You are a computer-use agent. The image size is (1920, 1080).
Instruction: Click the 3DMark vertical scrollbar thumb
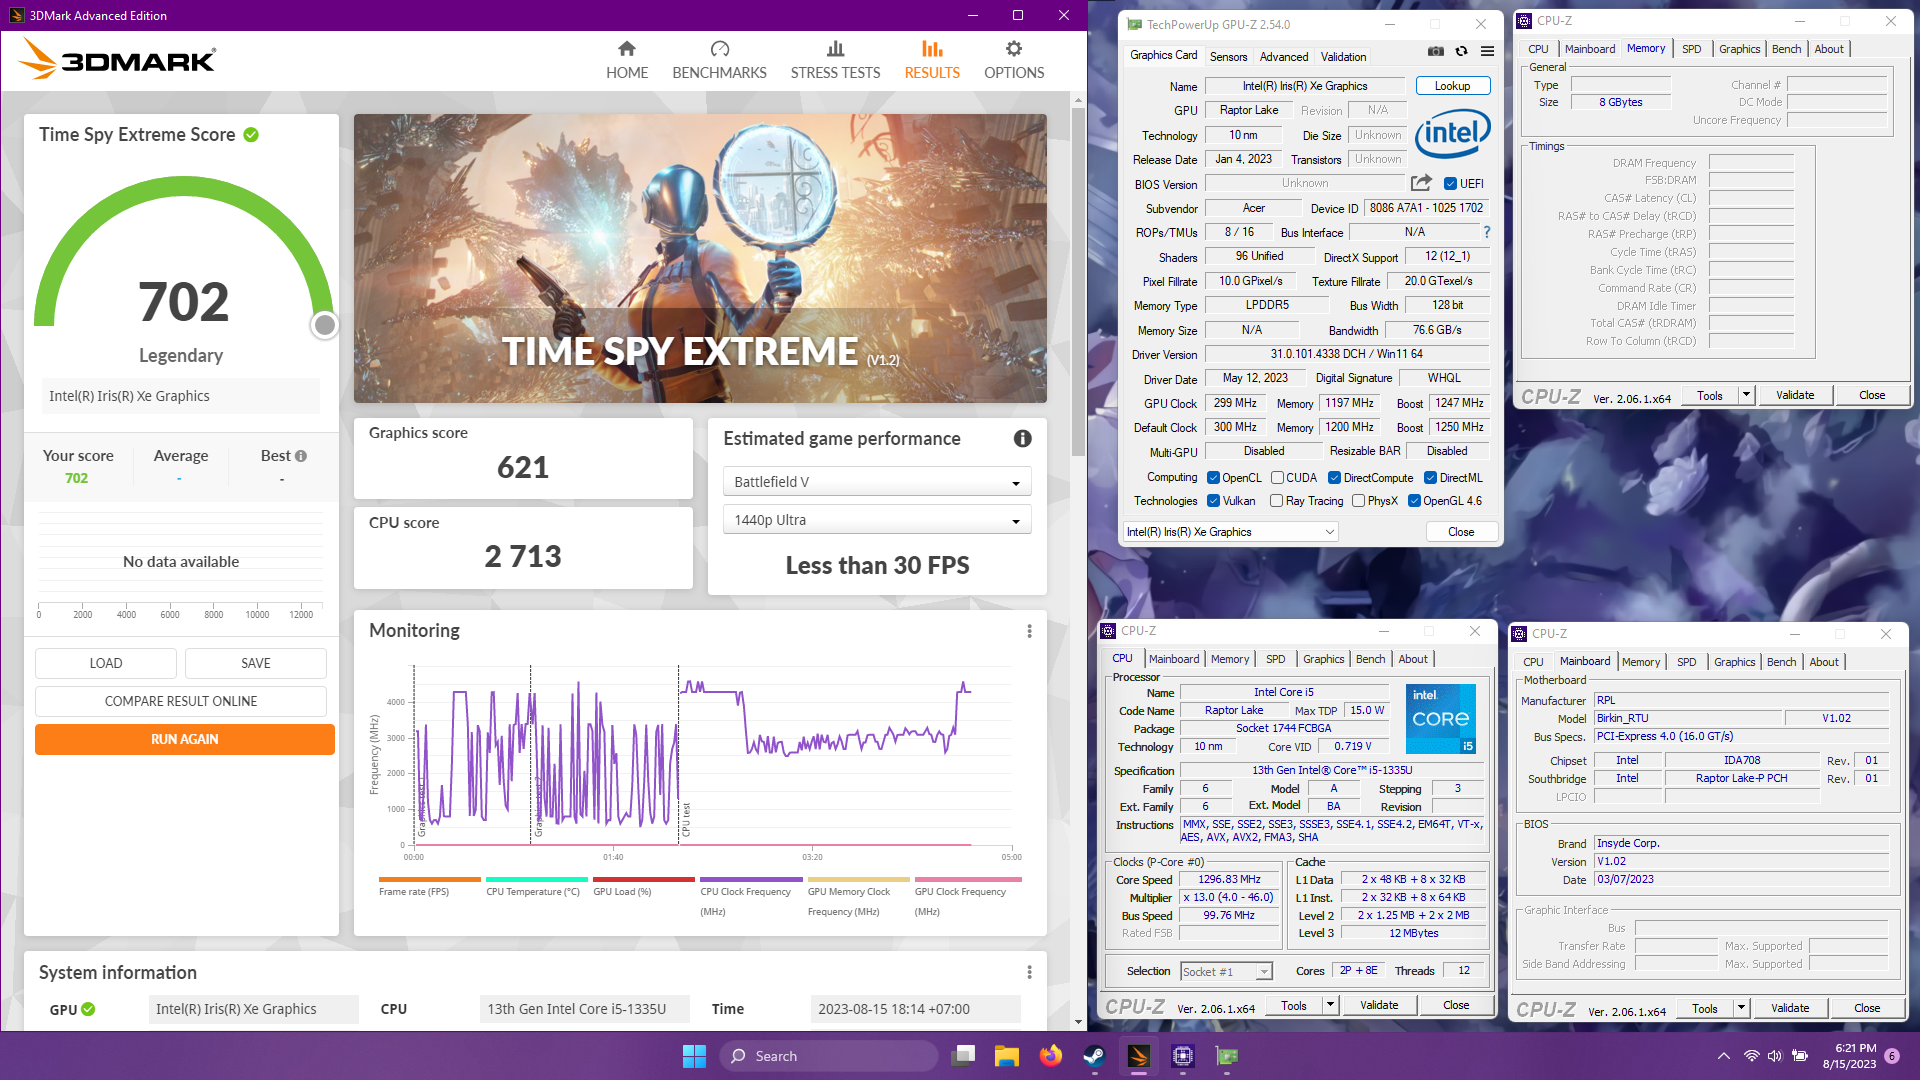pos(1078,280)
